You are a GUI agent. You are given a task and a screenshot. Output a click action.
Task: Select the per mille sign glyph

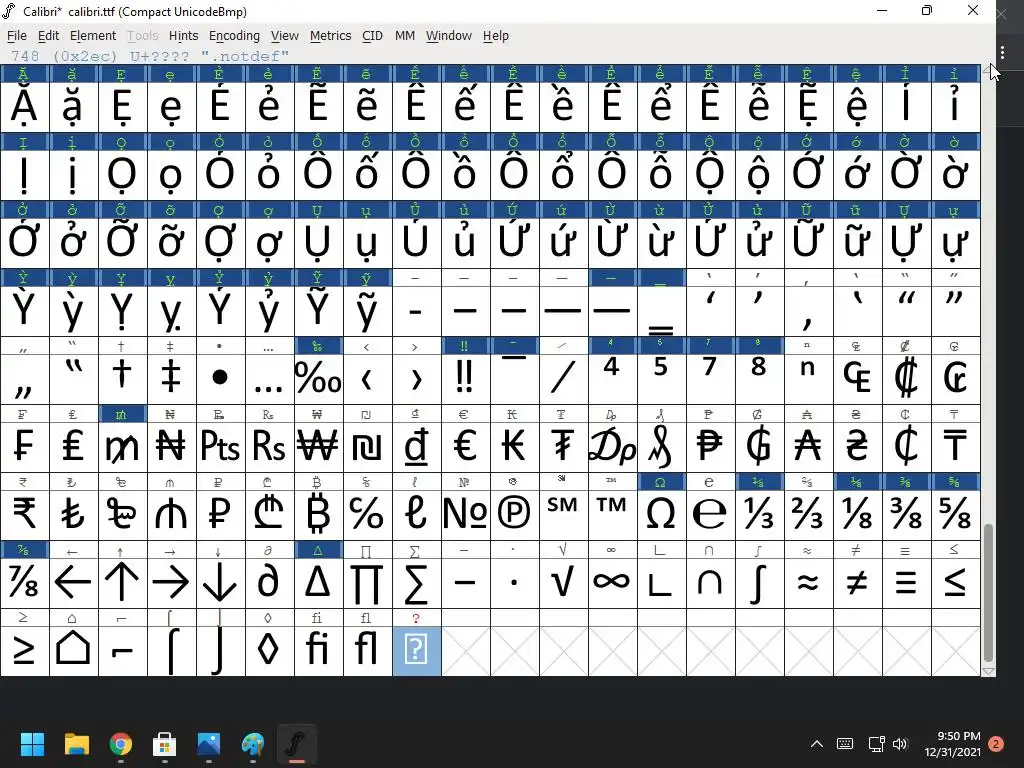click(318, 379)
